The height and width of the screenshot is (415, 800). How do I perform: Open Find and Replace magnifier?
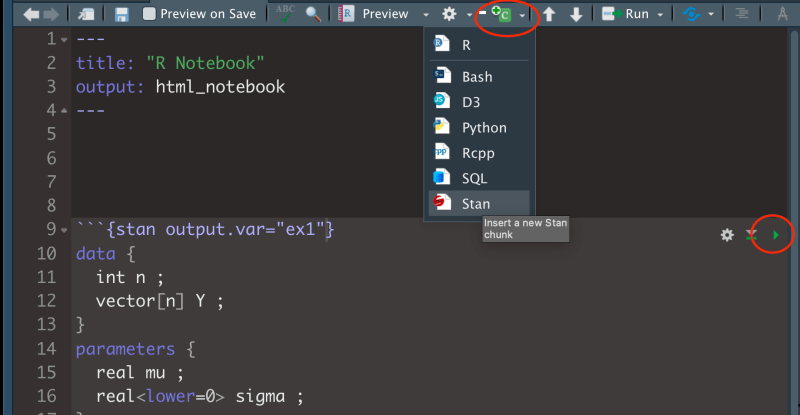point(313,14)
